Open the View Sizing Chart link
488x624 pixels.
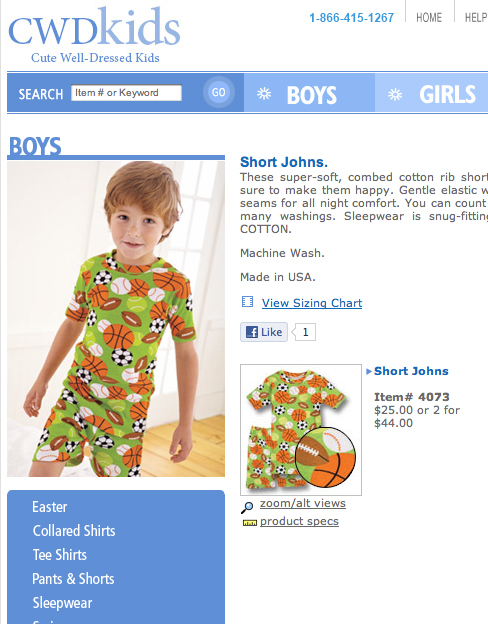312,303
